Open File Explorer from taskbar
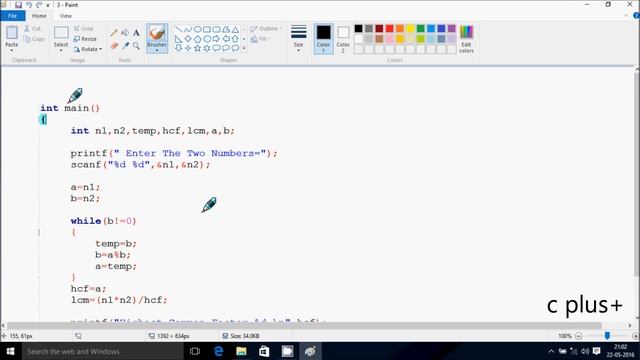This screenshot has width=640, height=360. [x=241, y=351]
